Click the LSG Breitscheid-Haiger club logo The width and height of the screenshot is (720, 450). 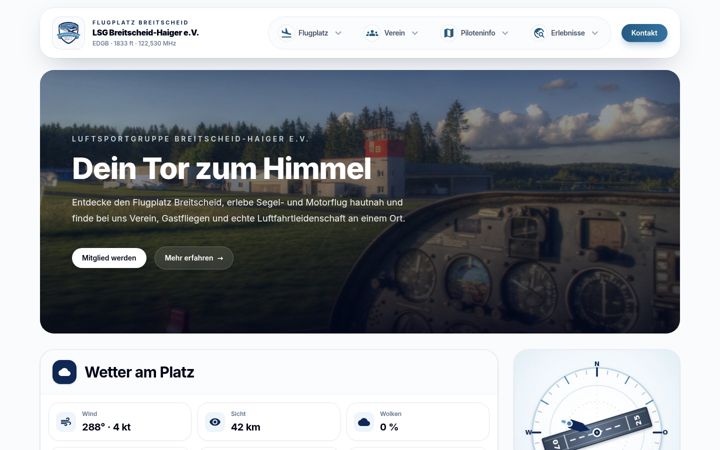point(68,33)
